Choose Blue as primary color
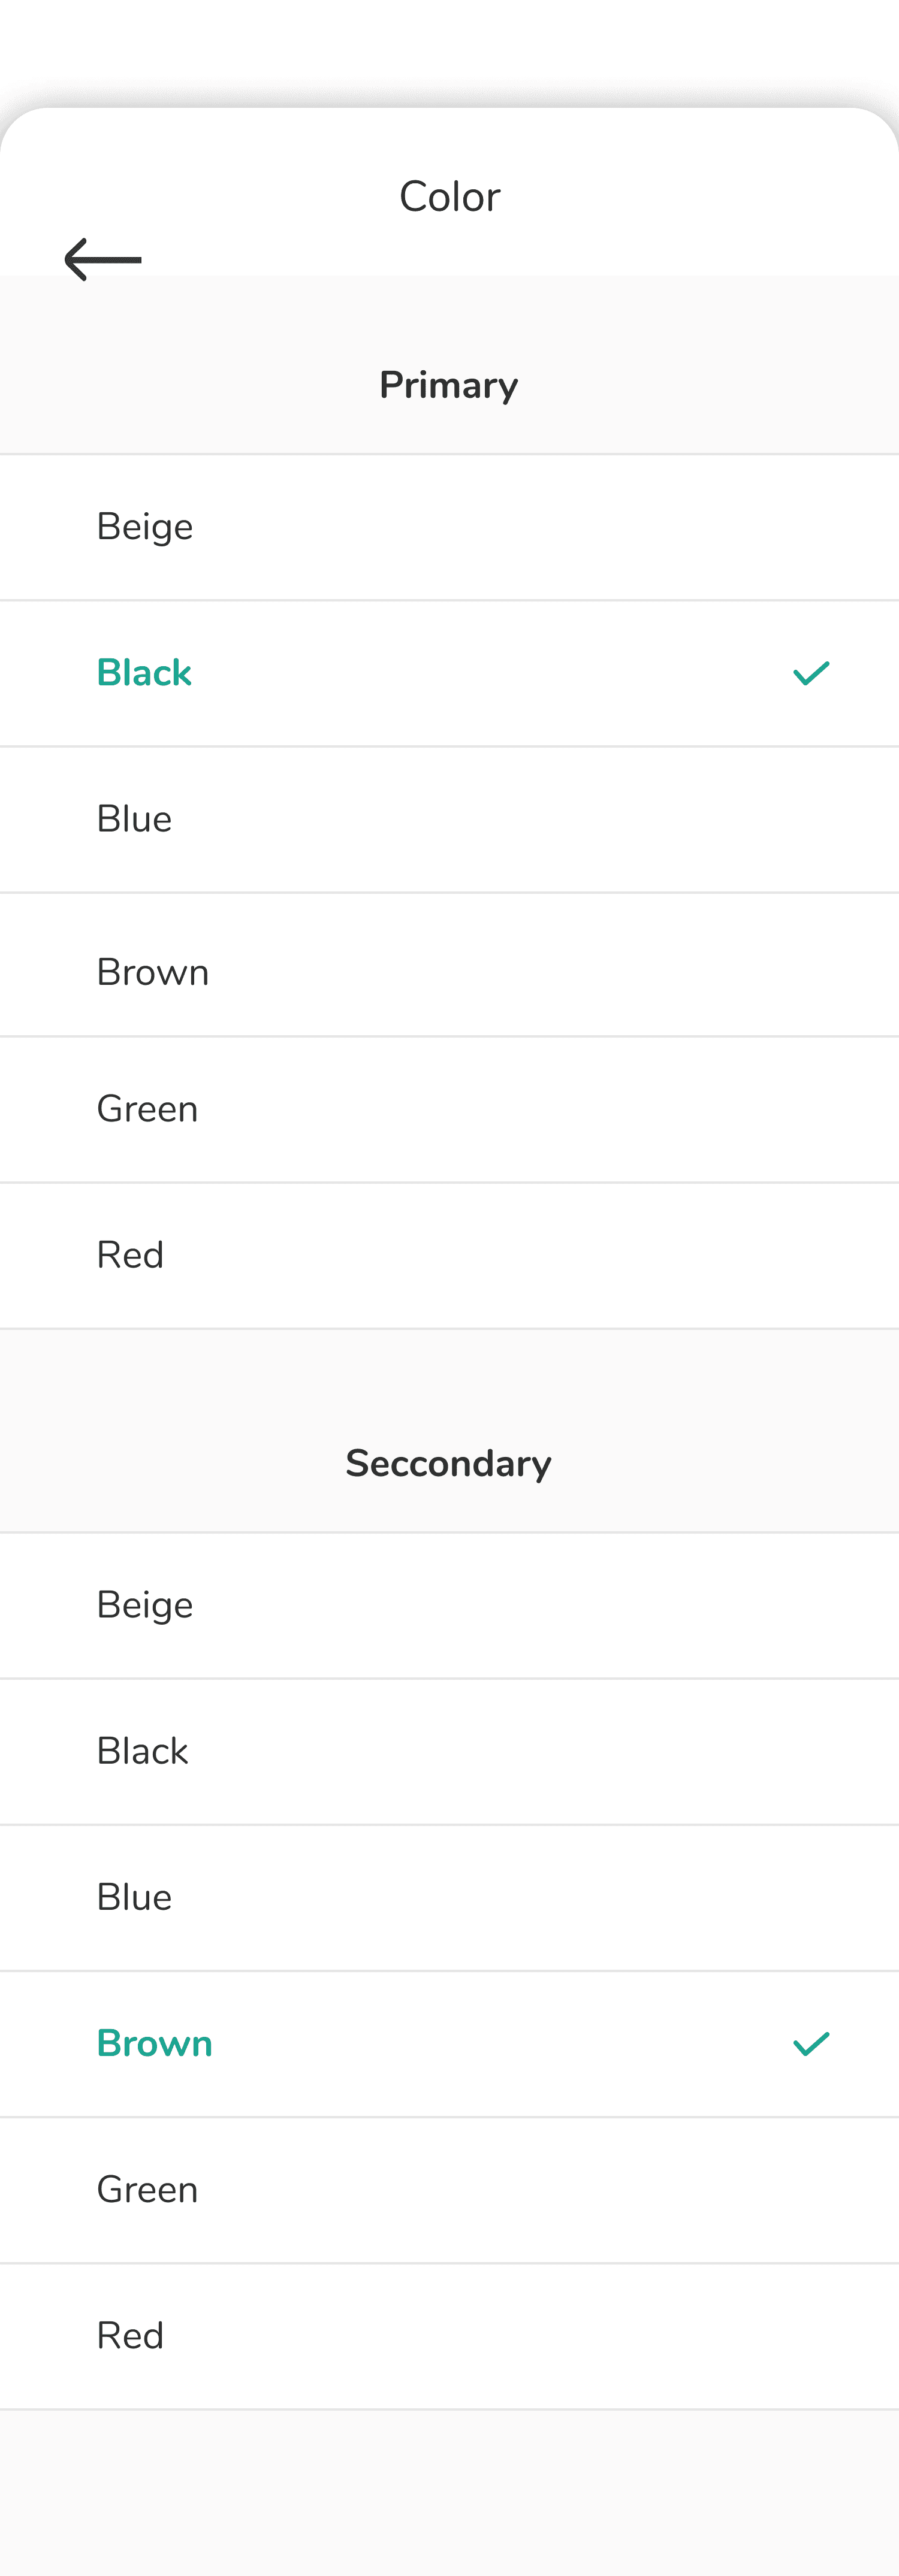Viewport: 899px width, 2576px height. point(134,819)
